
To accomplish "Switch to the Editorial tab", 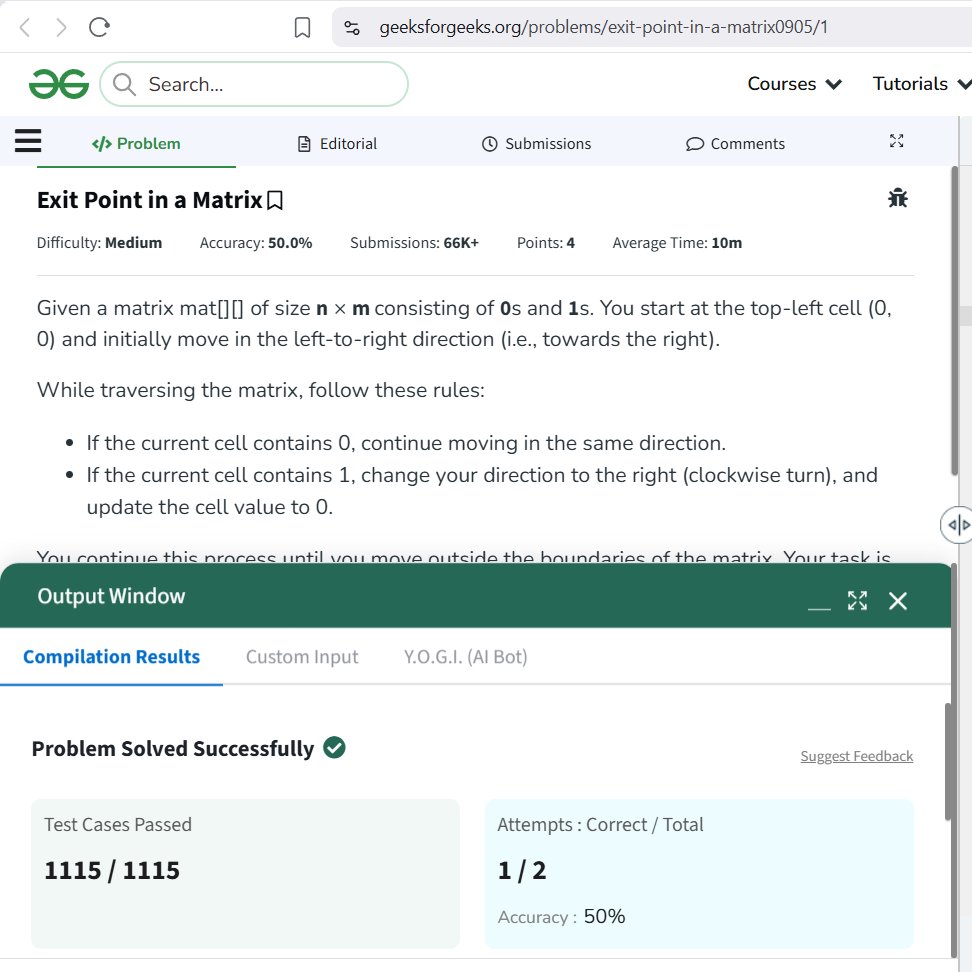I will pyautogui.click(x=337, y=144).
